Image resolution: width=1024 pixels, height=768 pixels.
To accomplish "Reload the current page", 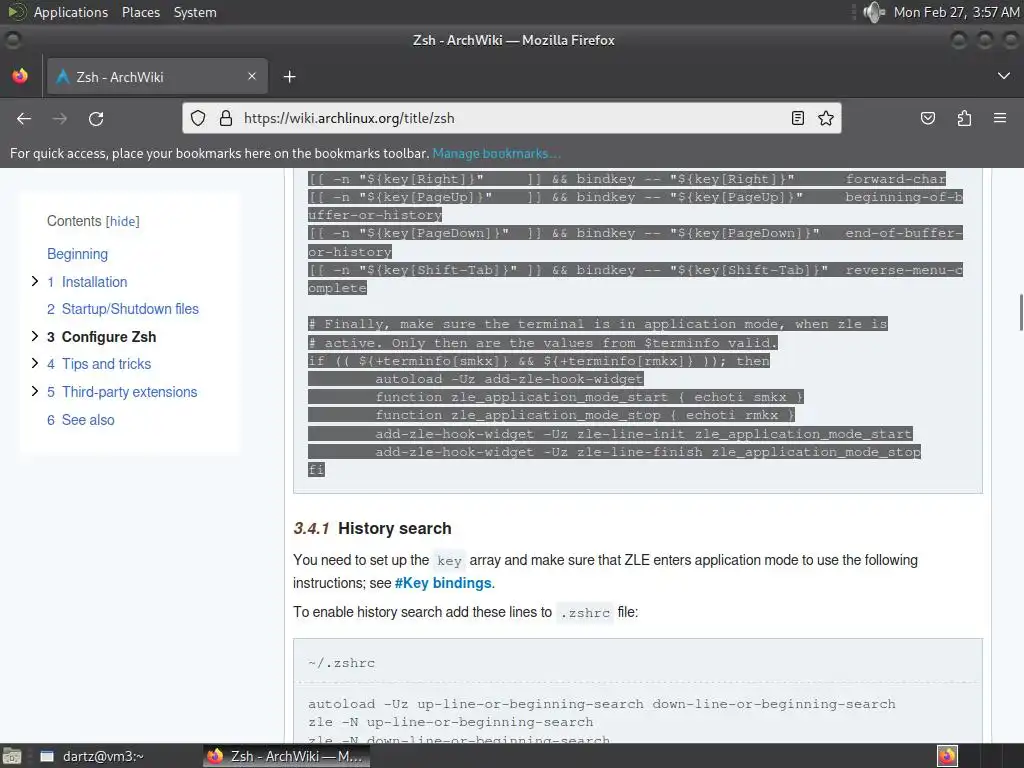I will click(96, 118).
